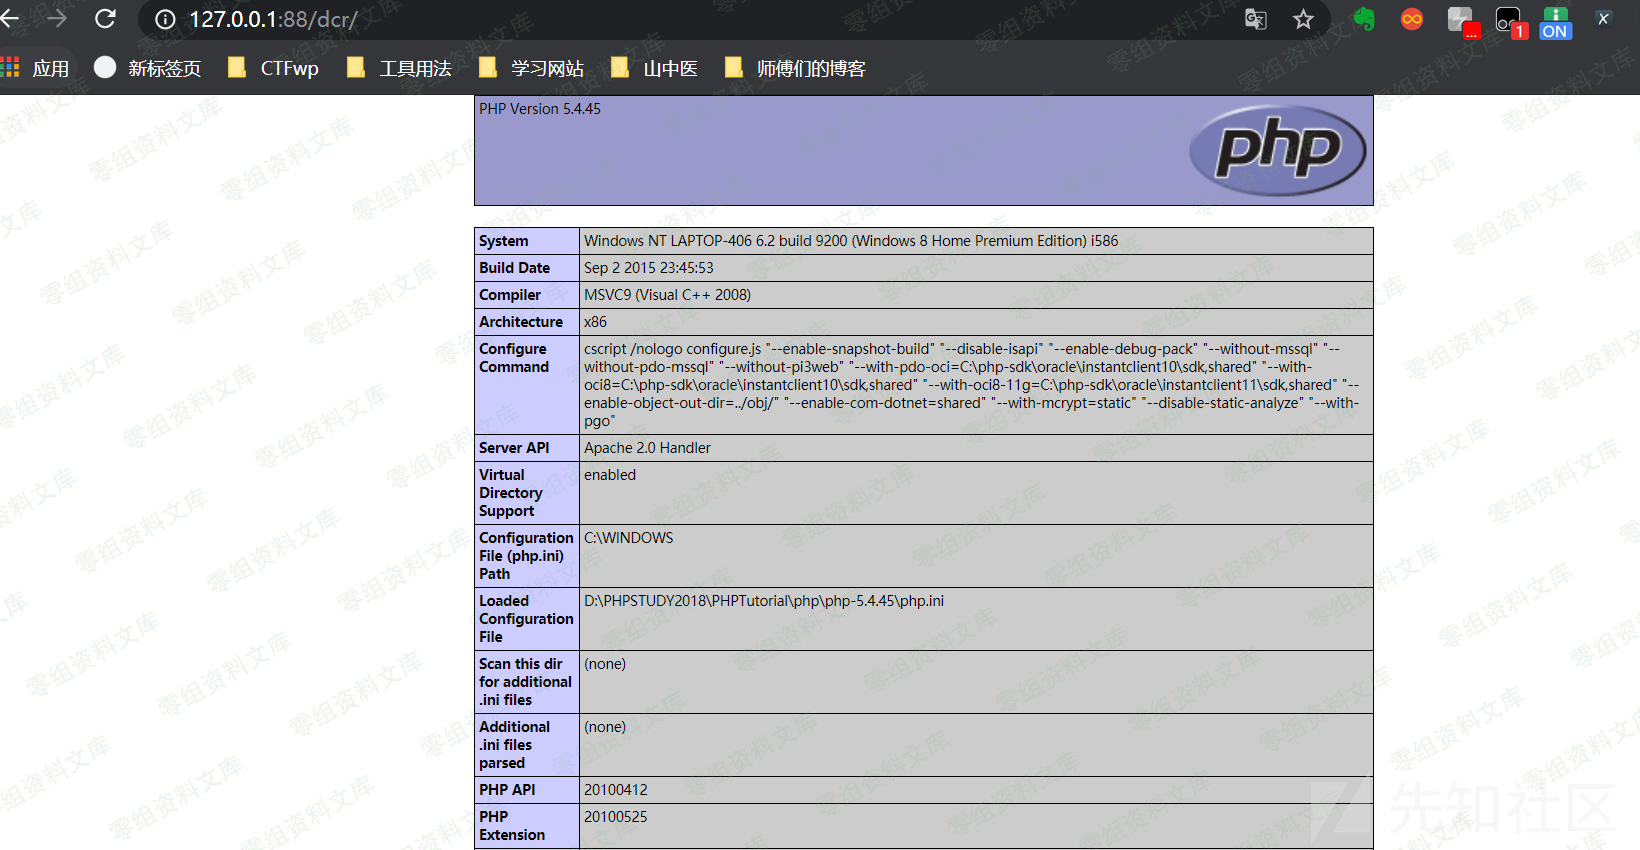View site information icon in address bar
1640x850 pixels.
point(166,20)
